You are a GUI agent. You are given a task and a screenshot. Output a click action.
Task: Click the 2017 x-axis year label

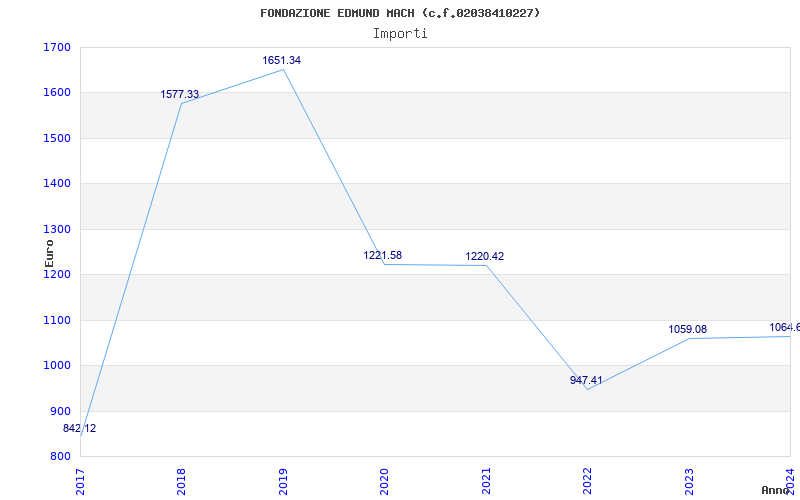[80, 482]
